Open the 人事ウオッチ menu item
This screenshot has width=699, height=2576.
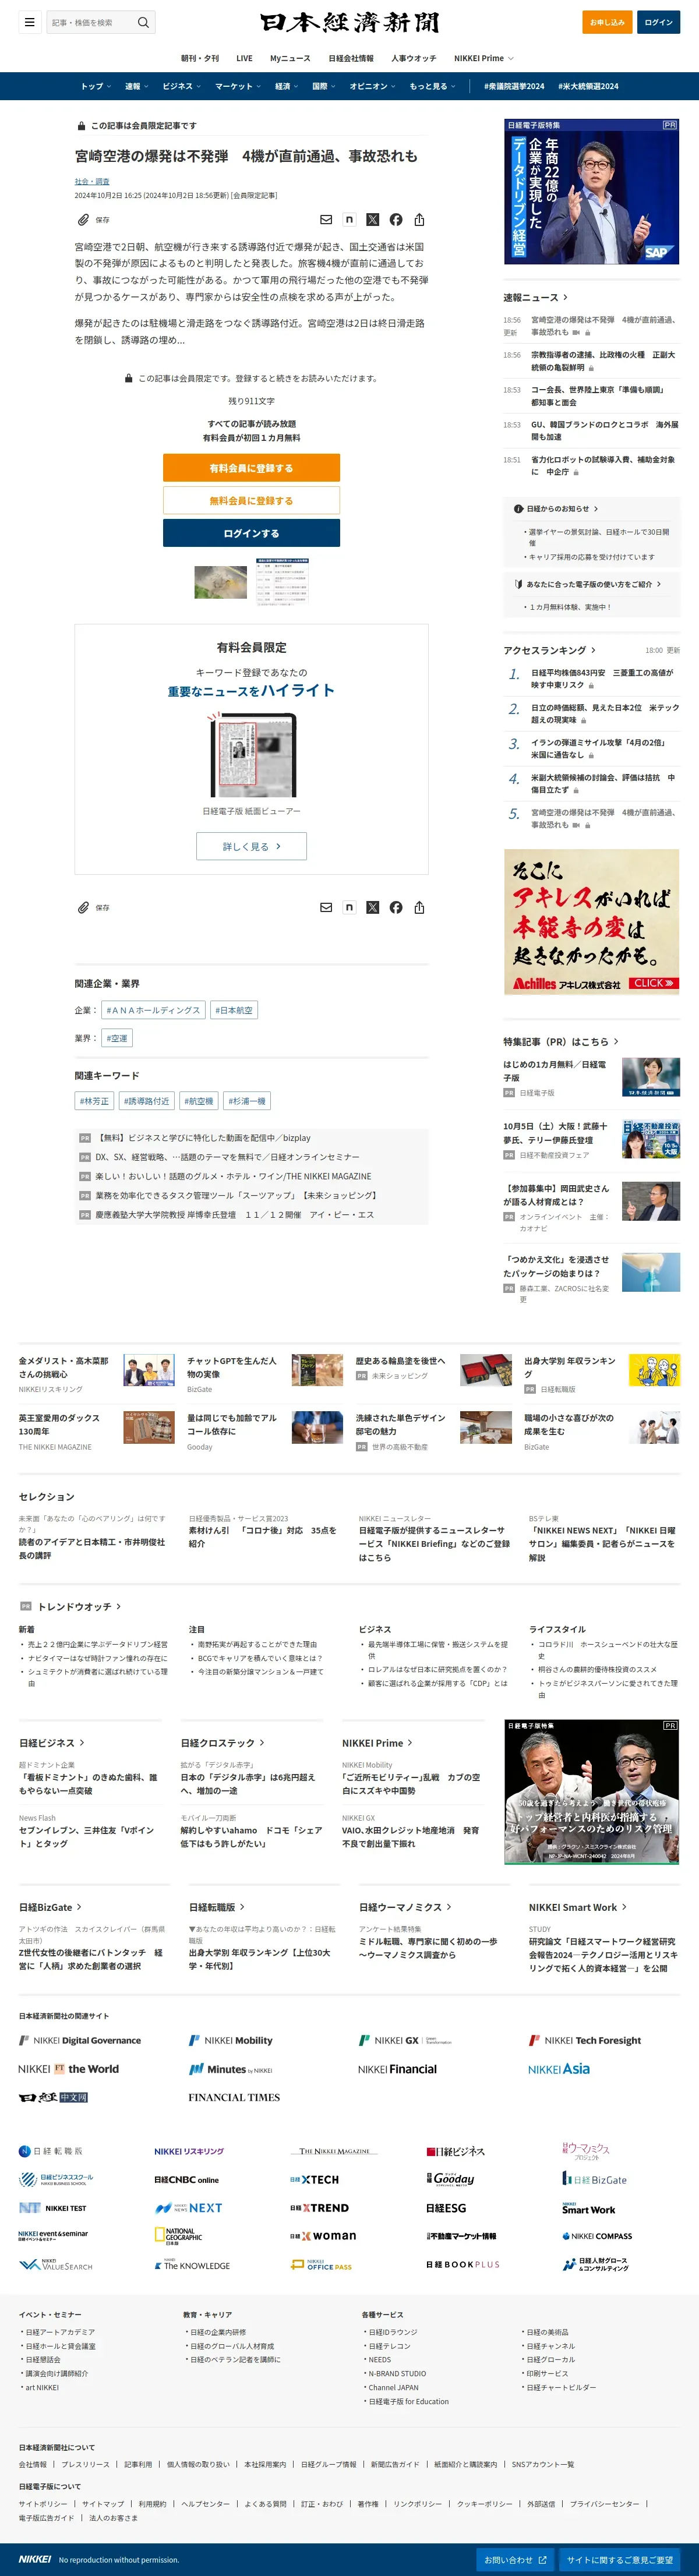413,58
